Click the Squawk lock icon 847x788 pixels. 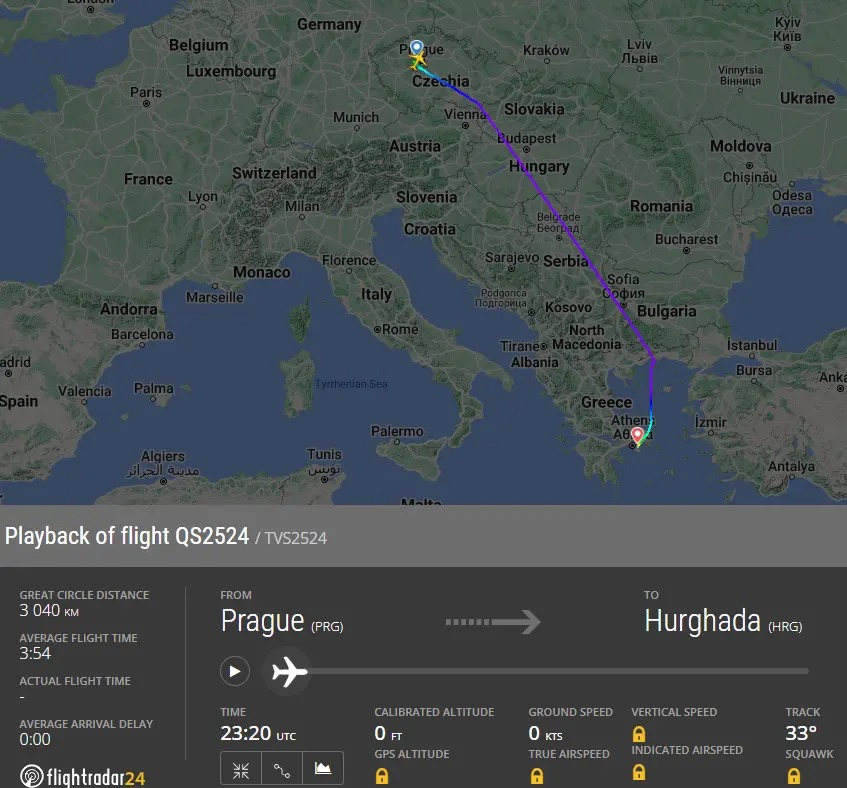[793, 776]
